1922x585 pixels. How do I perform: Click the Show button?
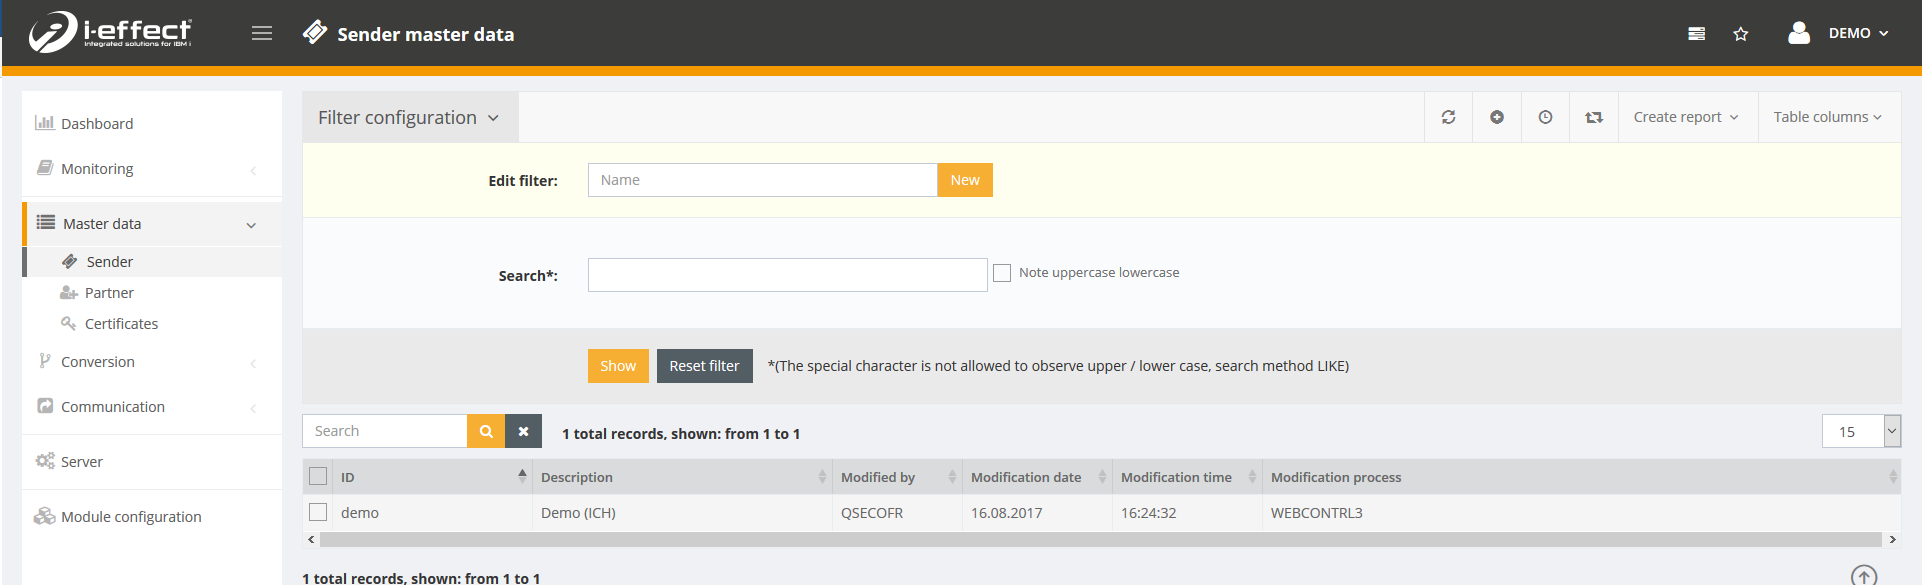(618, 366)
